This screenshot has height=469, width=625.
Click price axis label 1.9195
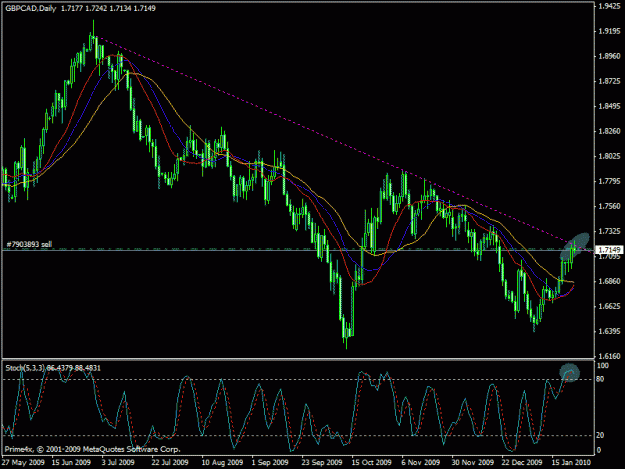pos(609,31)
